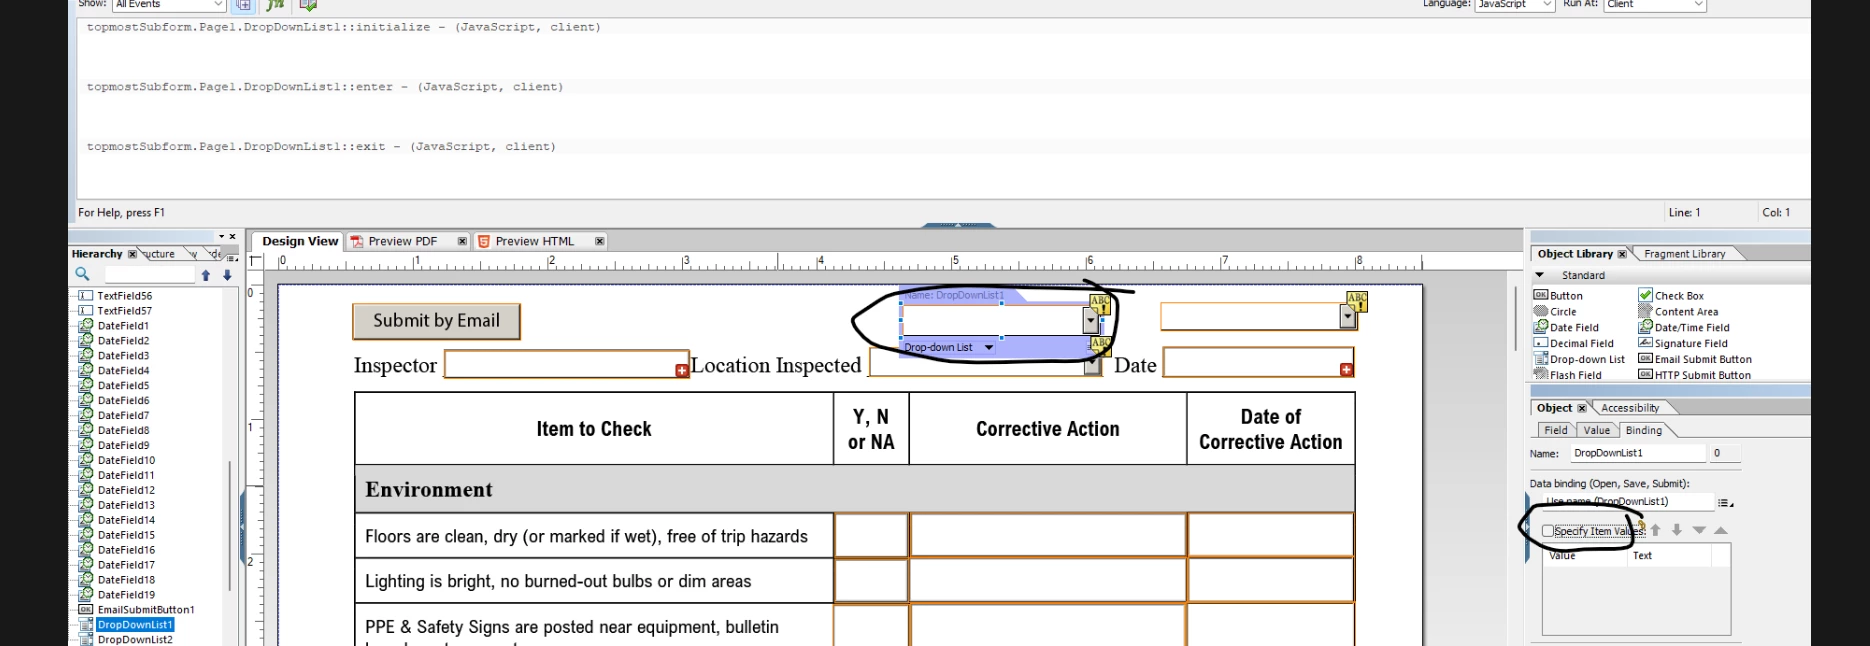Viewport: 1870px width, 646px height.
Task: Close the Object palette tab
Action: [1582, 408]
